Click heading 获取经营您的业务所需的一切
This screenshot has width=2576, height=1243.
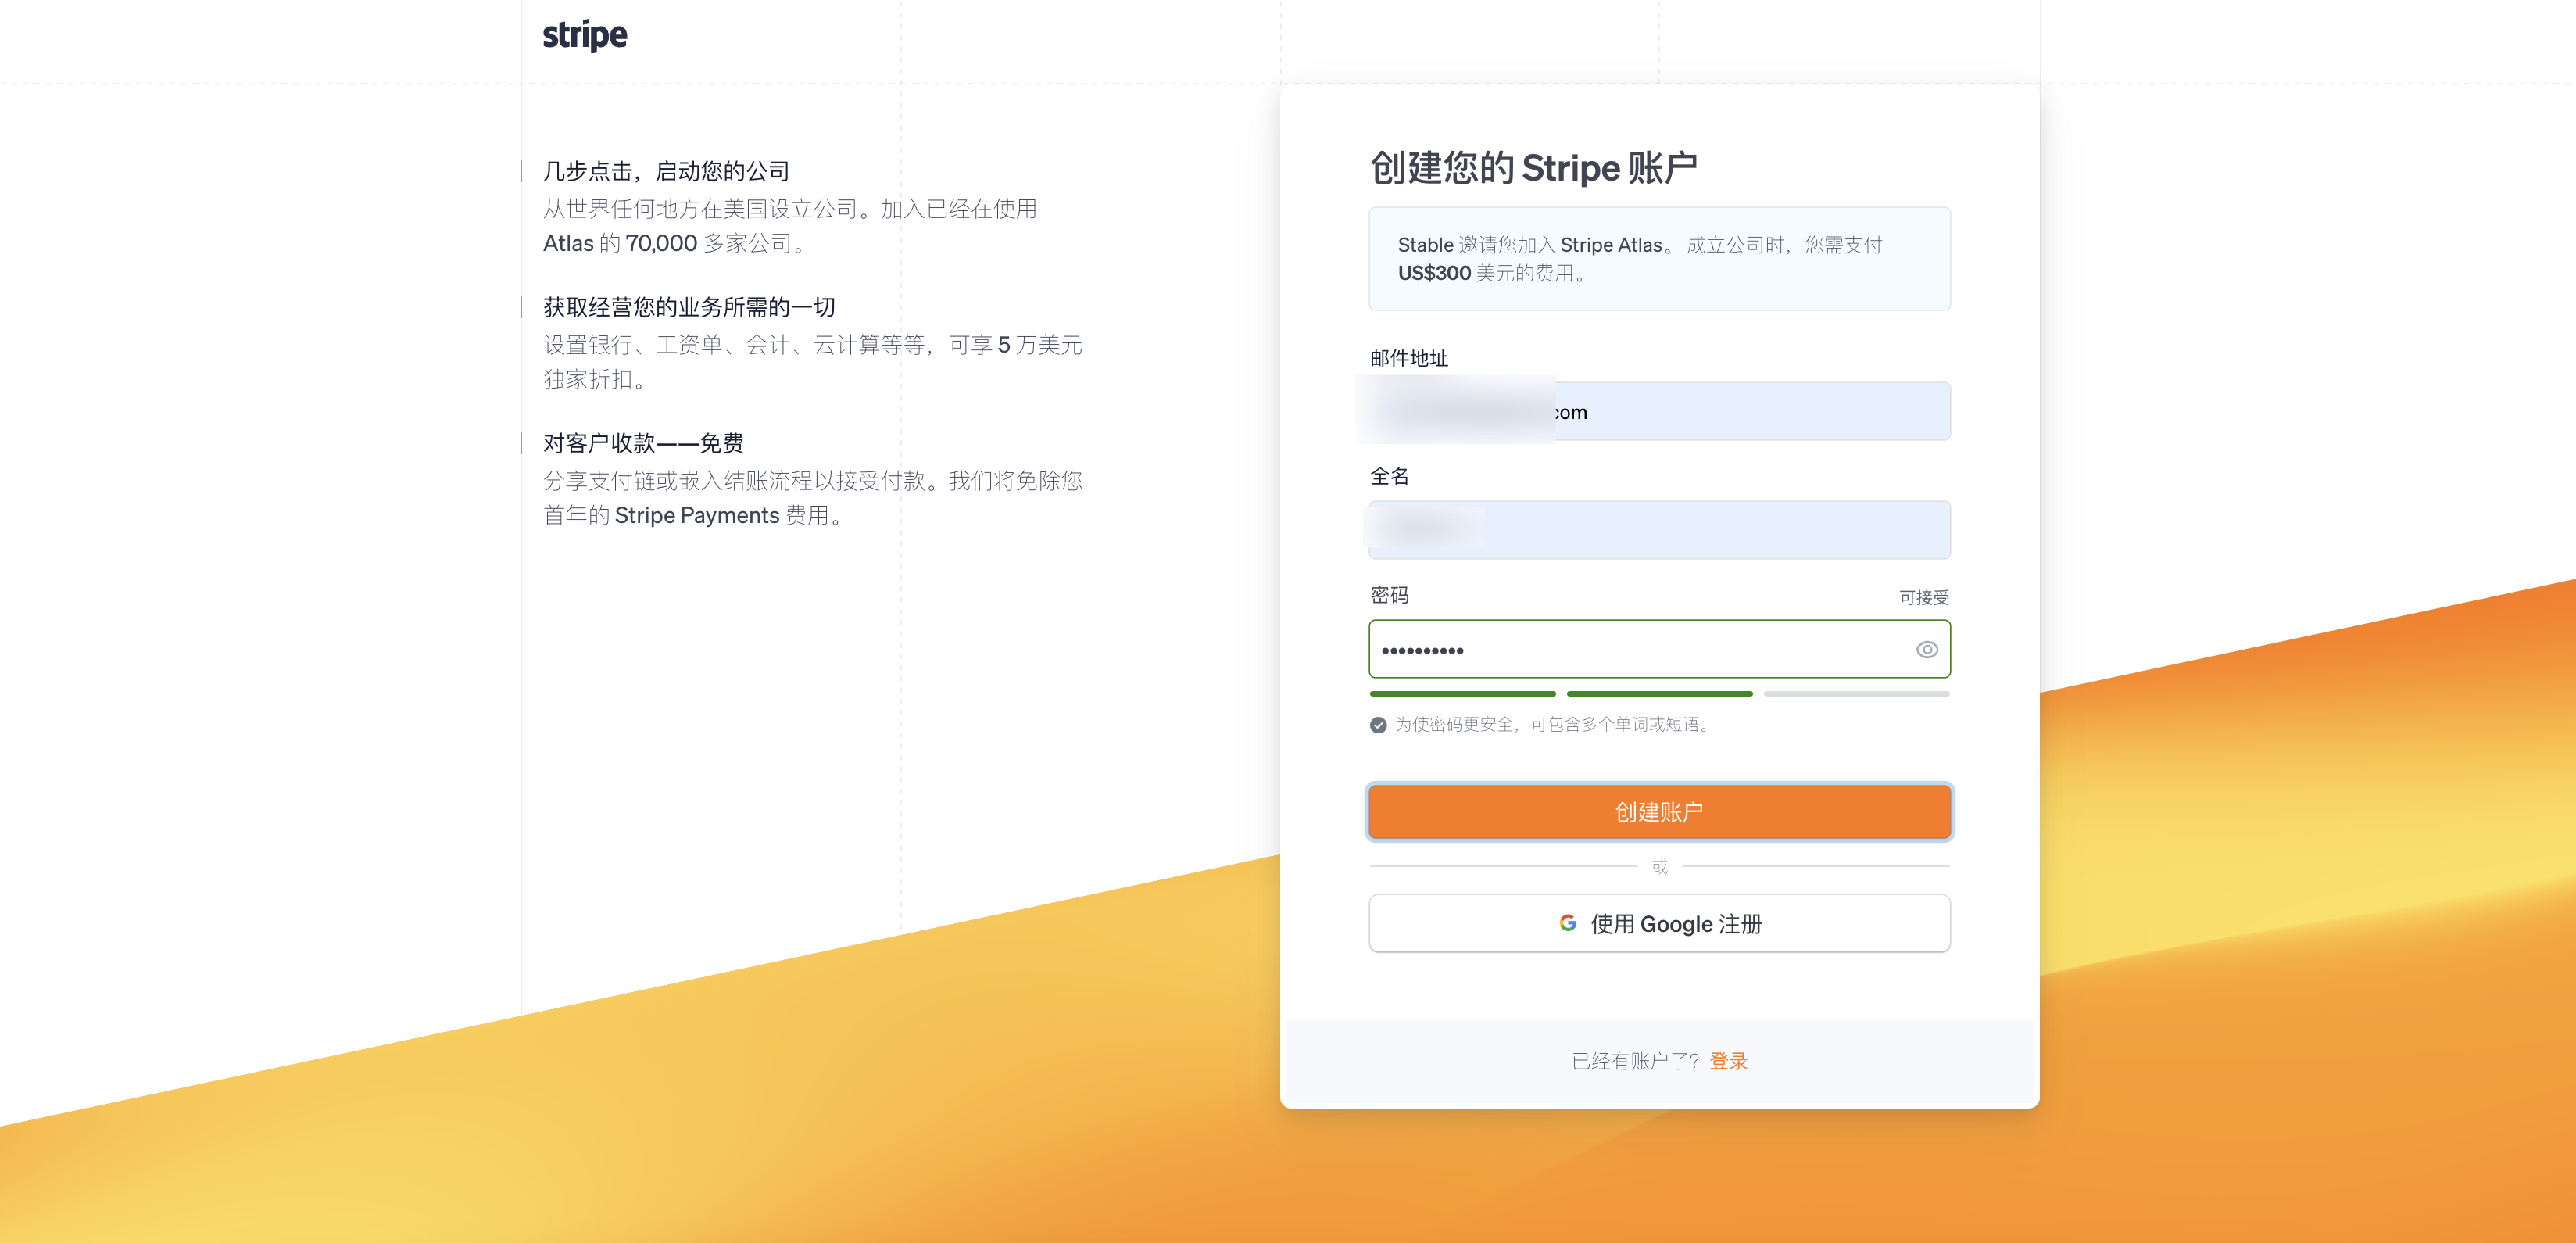click(689, 307)
